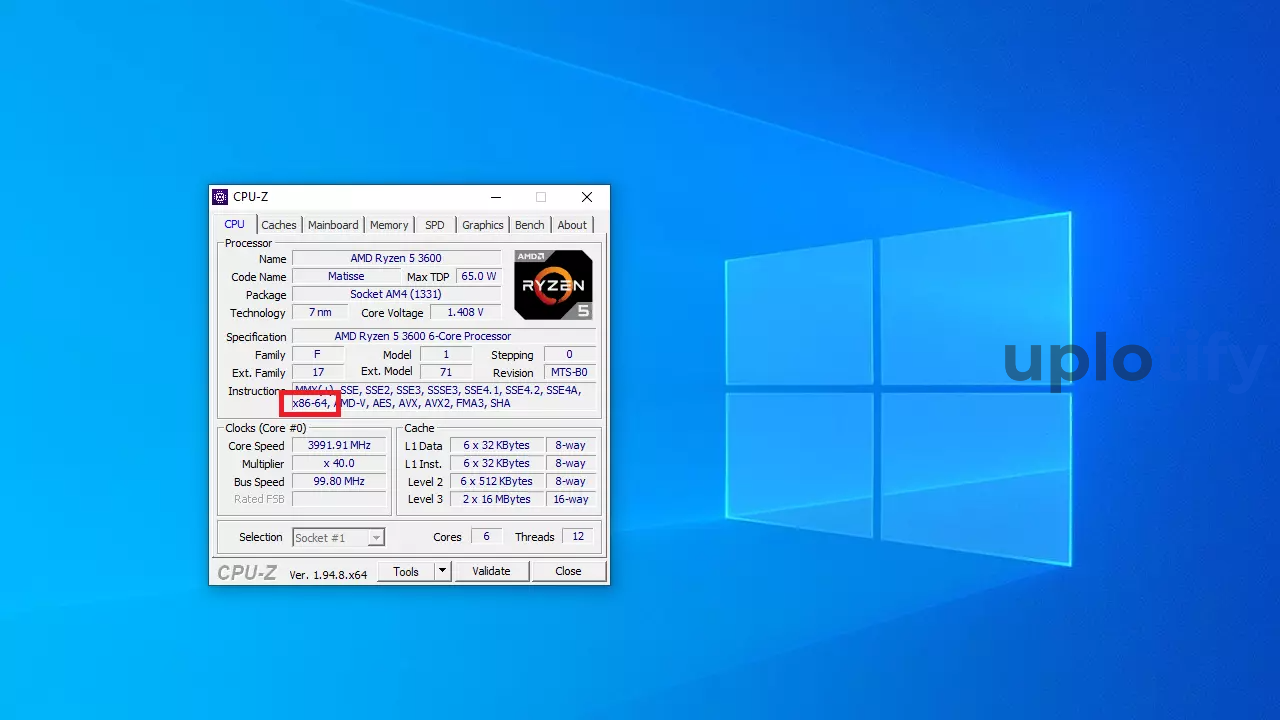The image size is (1280, 720).
Task: Click the Technology value 7 nm
Action: click(x=320, y=312)
